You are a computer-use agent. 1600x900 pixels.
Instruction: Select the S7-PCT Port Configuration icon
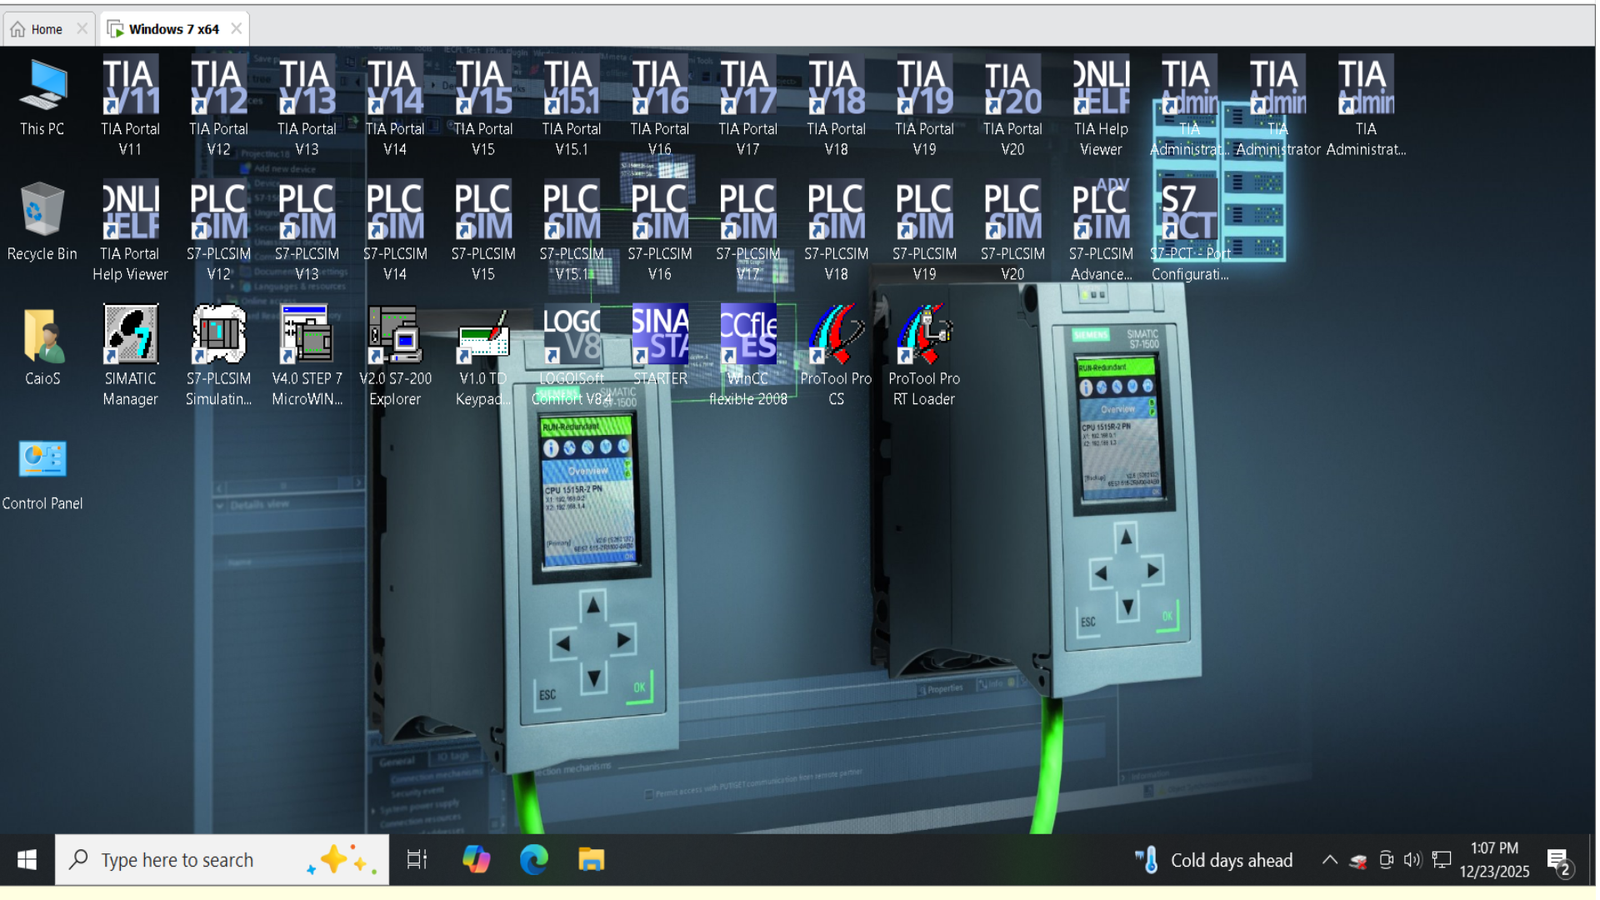point(1188,214)
